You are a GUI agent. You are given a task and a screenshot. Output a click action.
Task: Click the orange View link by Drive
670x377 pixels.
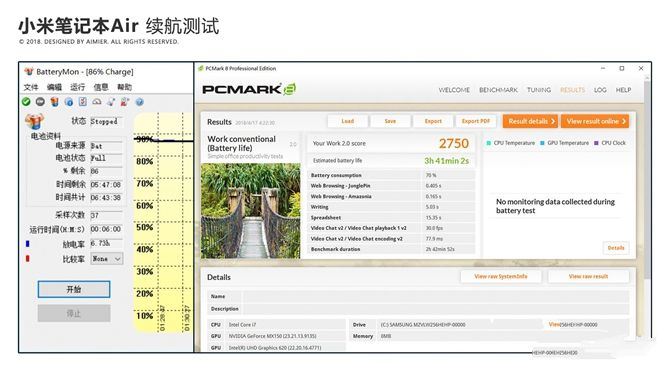(554, 324)
